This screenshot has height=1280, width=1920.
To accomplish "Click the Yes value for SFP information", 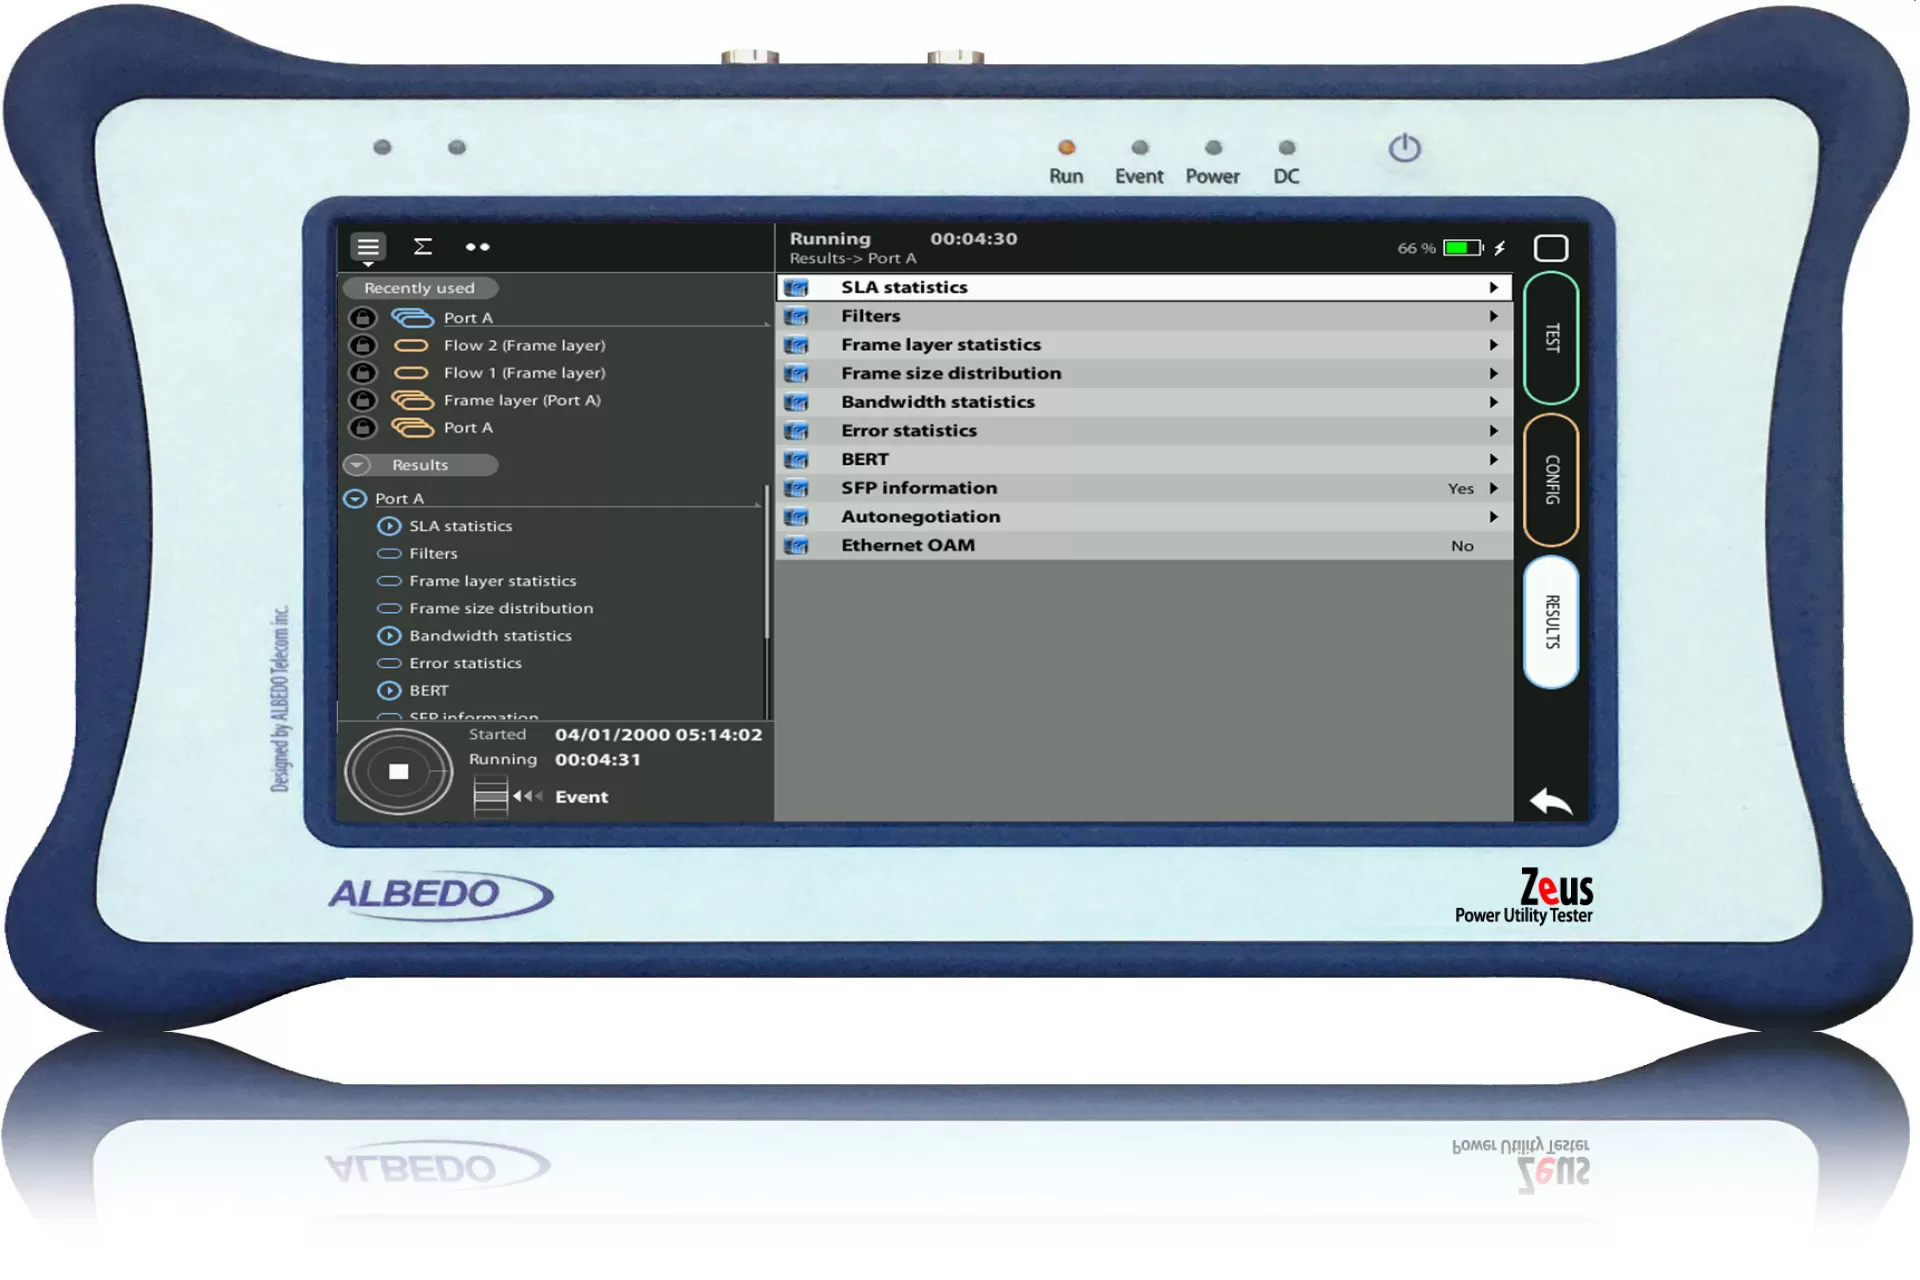I will (1460, 489).
